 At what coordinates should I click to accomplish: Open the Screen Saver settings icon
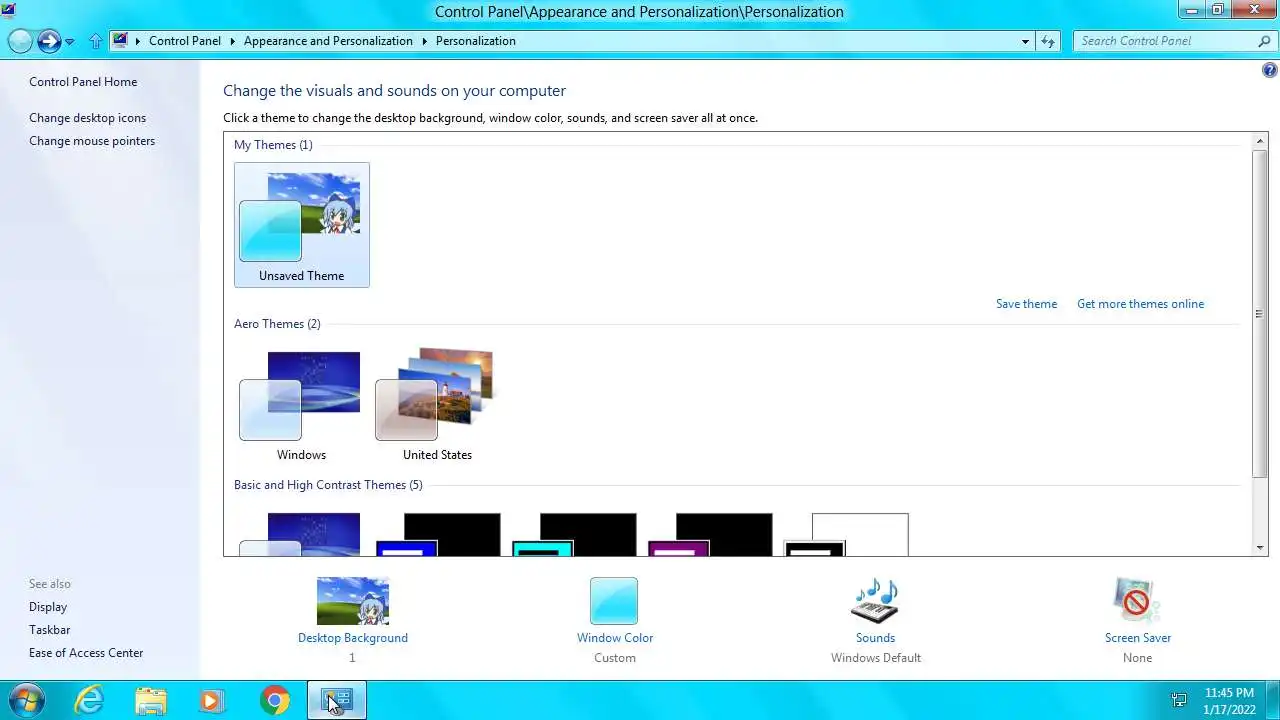click(x=1137, y=601)
